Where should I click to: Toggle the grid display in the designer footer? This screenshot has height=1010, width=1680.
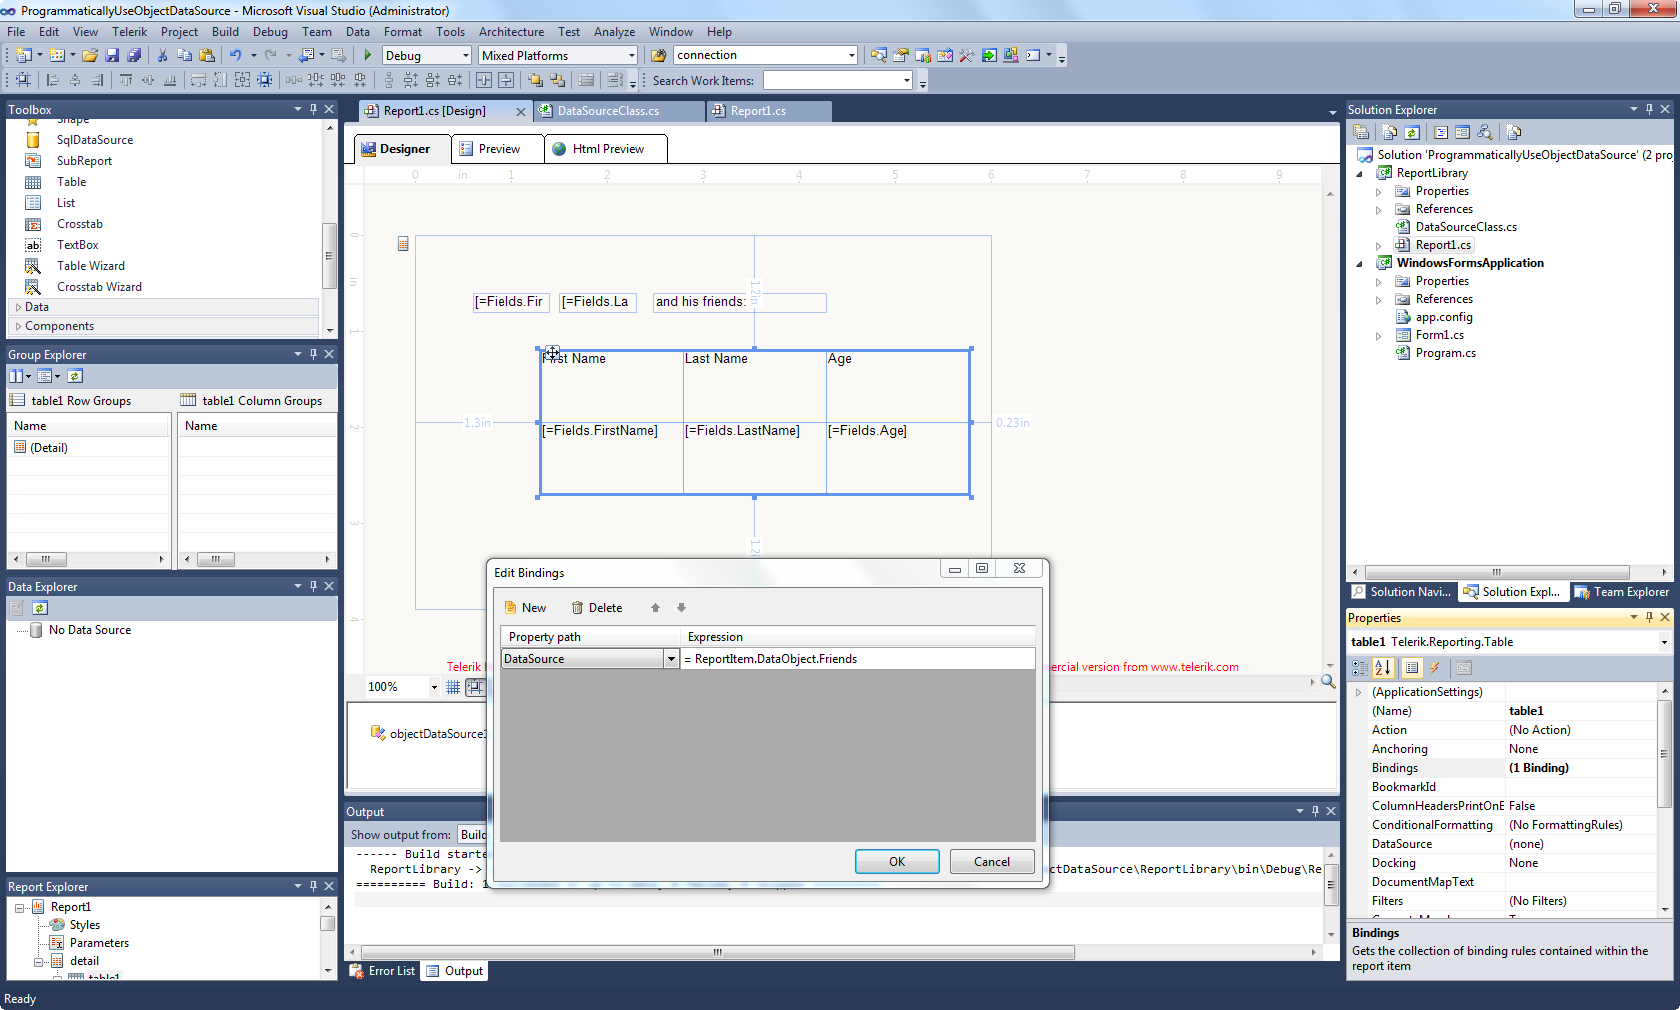(x=453, y=687)
